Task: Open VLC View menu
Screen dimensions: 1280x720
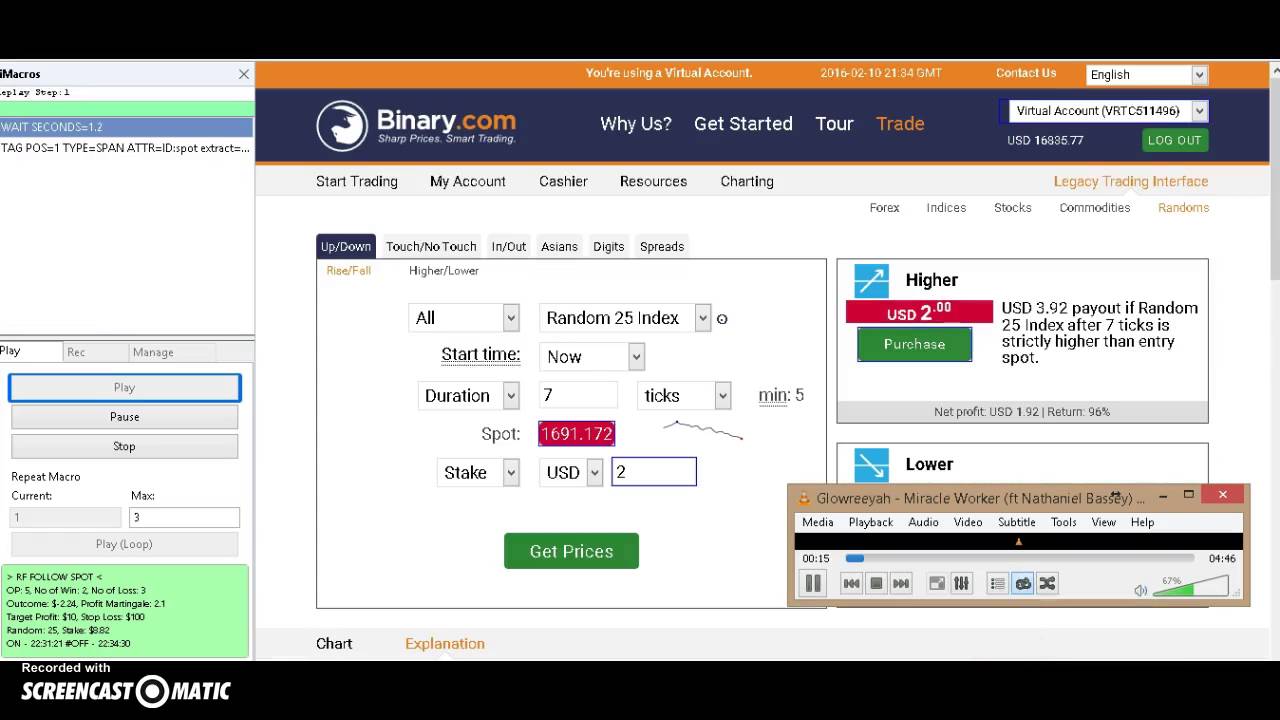Action: 1103,522
